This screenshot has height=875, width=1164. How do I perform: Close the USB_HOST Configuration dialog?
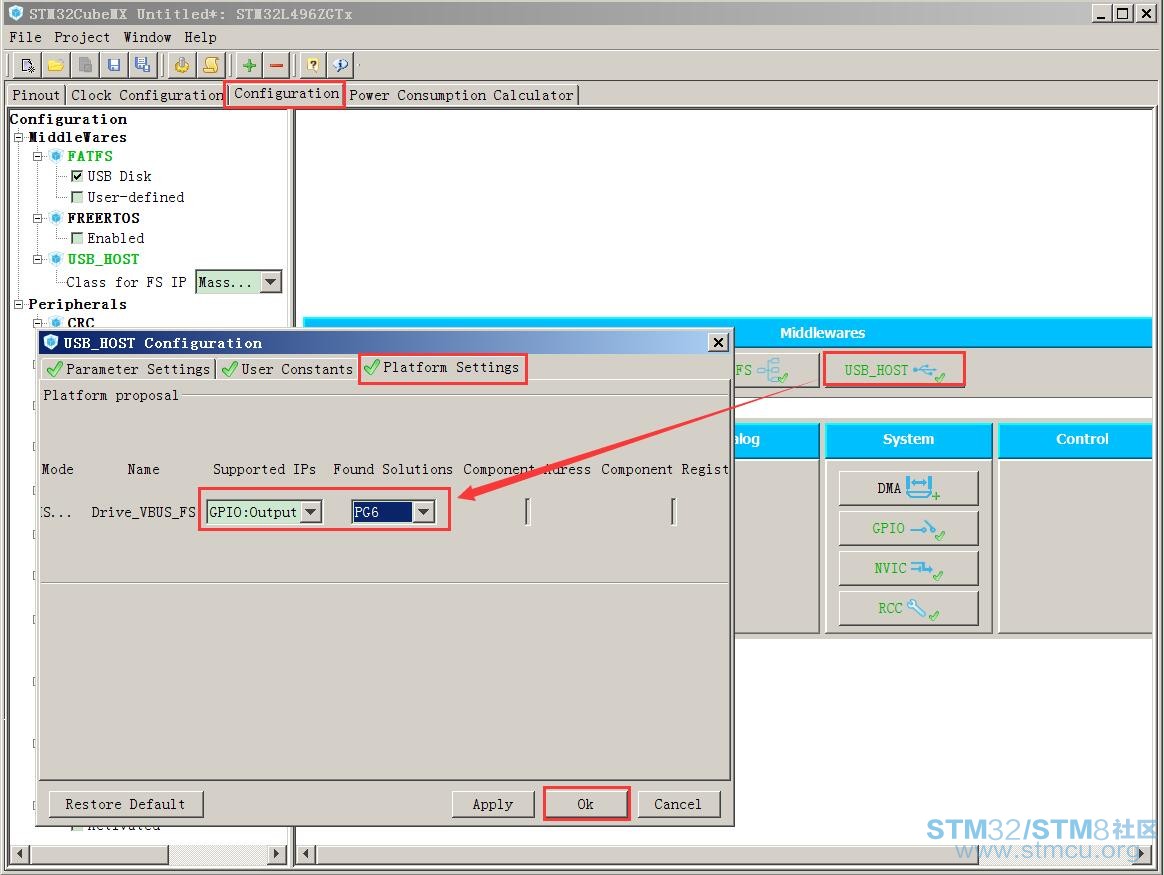tap(718, 342)
